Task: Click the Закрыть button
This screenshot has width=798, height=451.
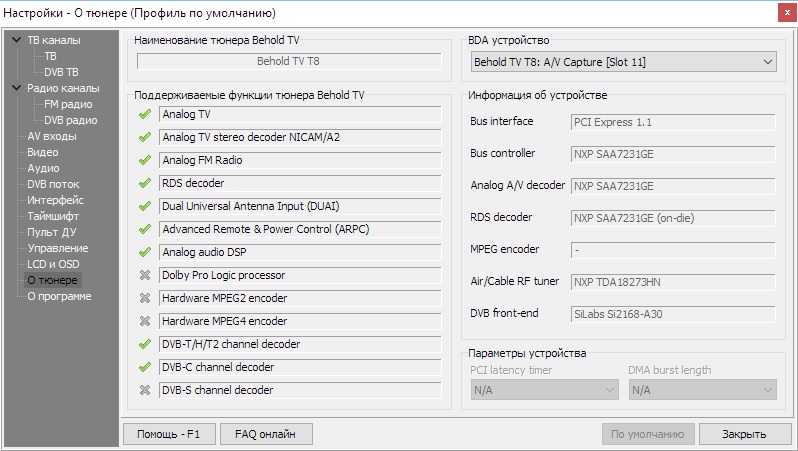Action: [744, 434]
